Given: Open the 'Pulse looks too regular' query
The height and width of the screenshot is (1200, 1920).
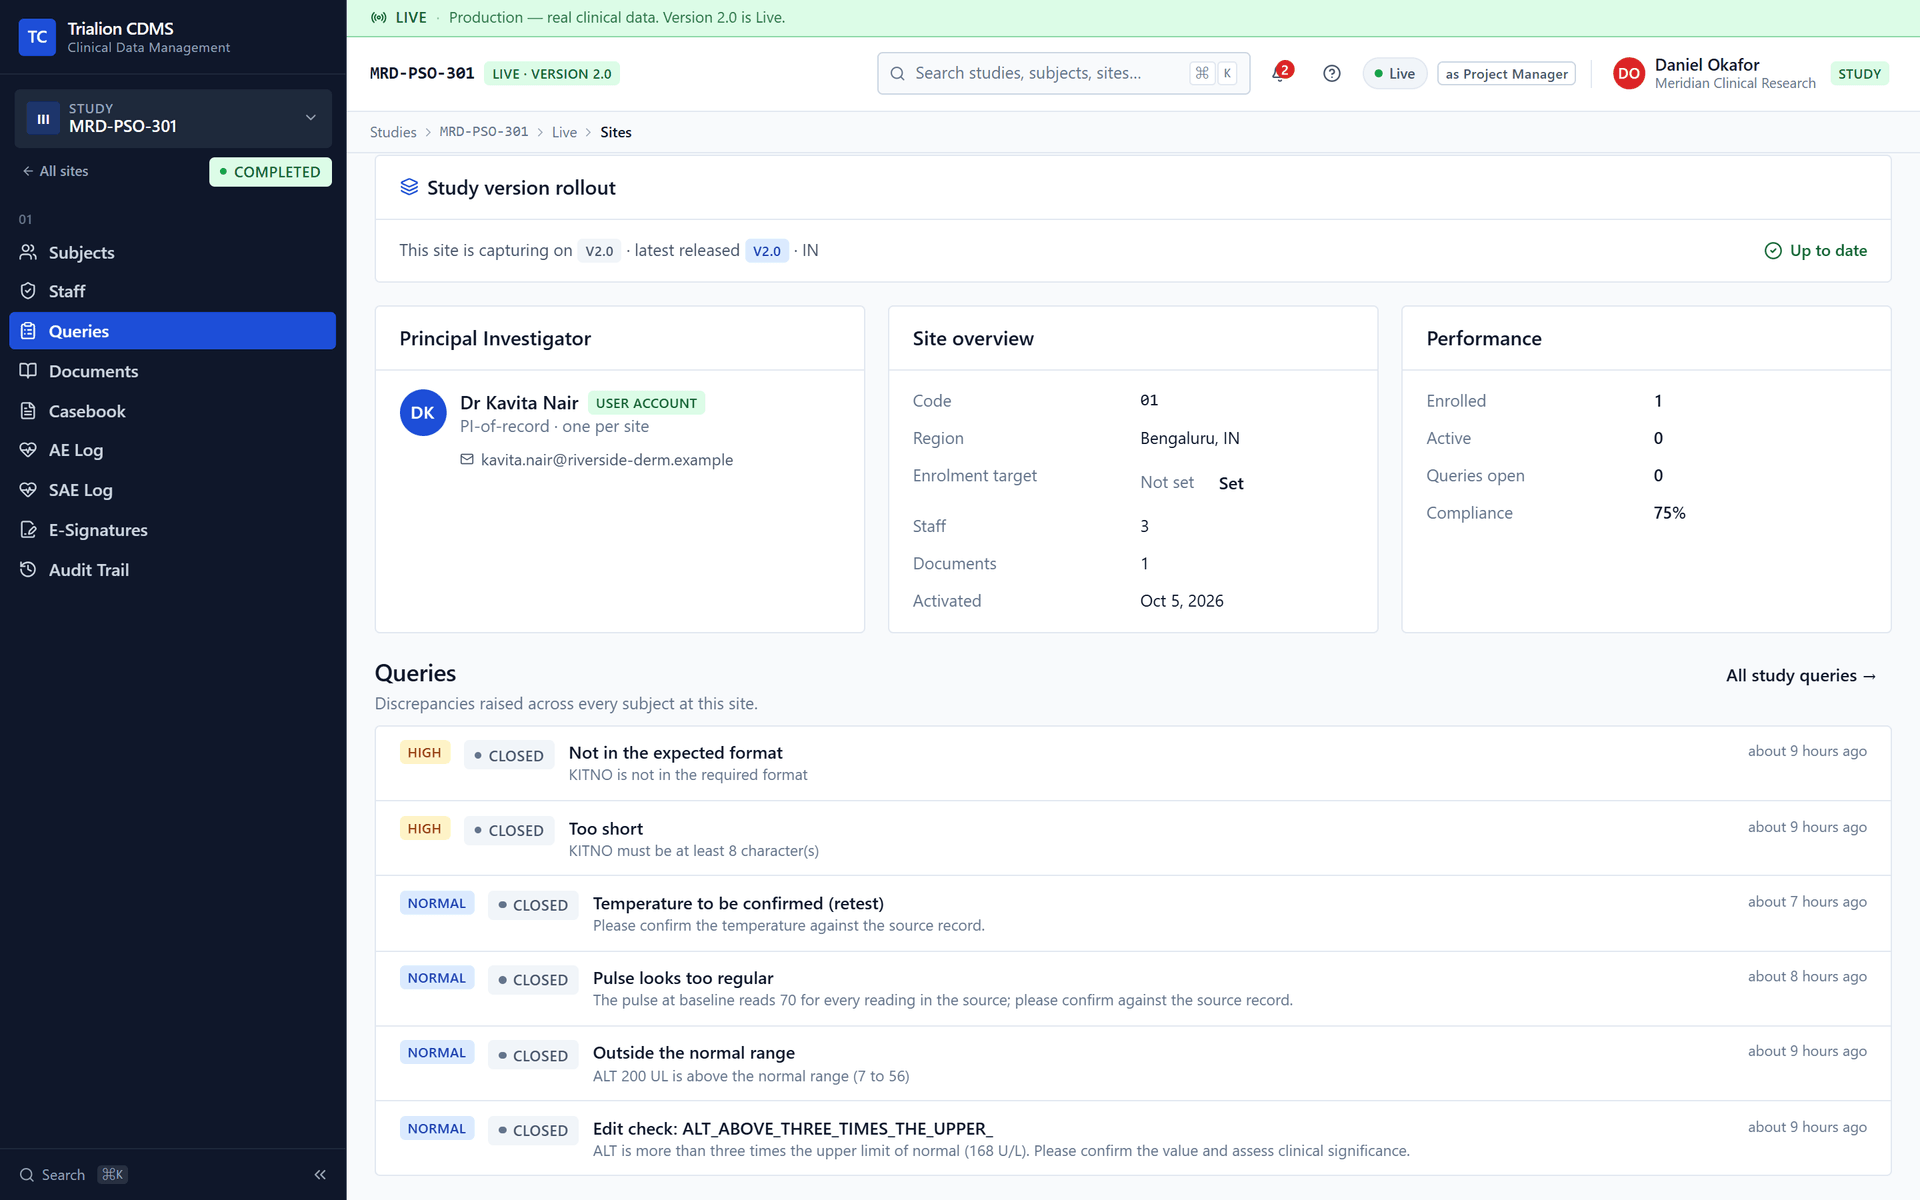Looking at the screenshot, I should point(1132,989).
